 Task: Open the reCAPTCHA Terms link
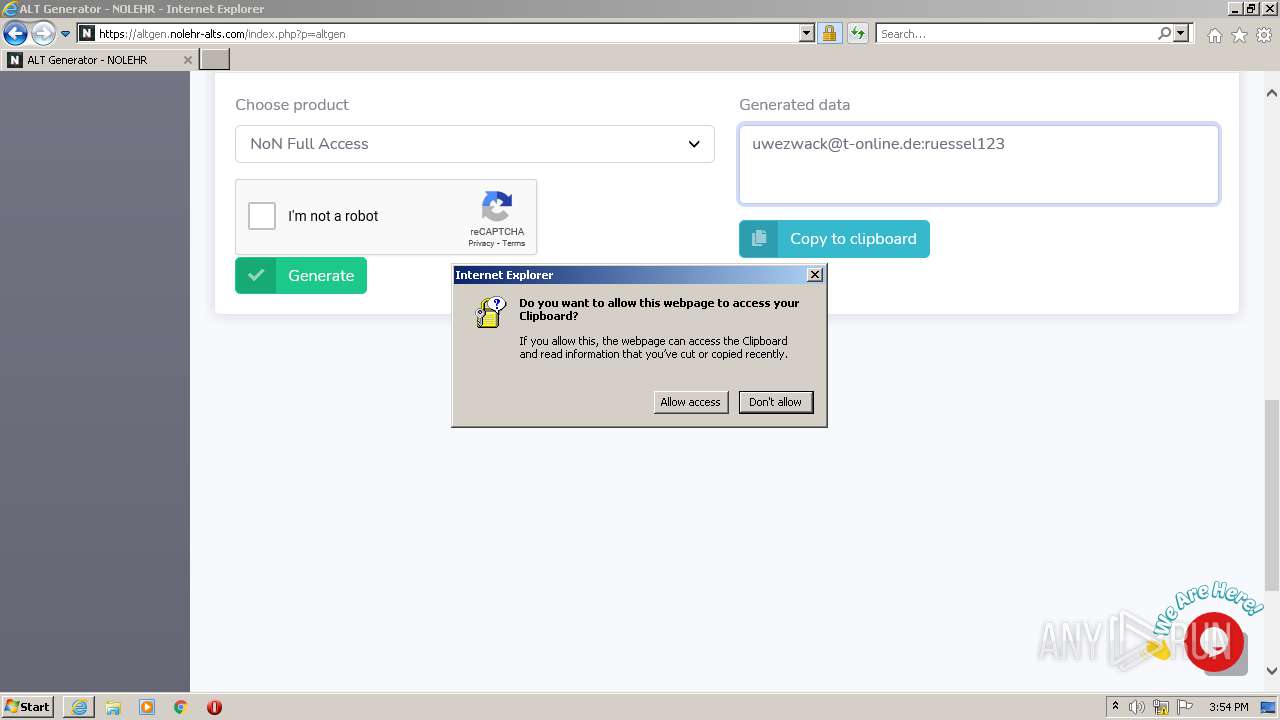tap(514, 243)
